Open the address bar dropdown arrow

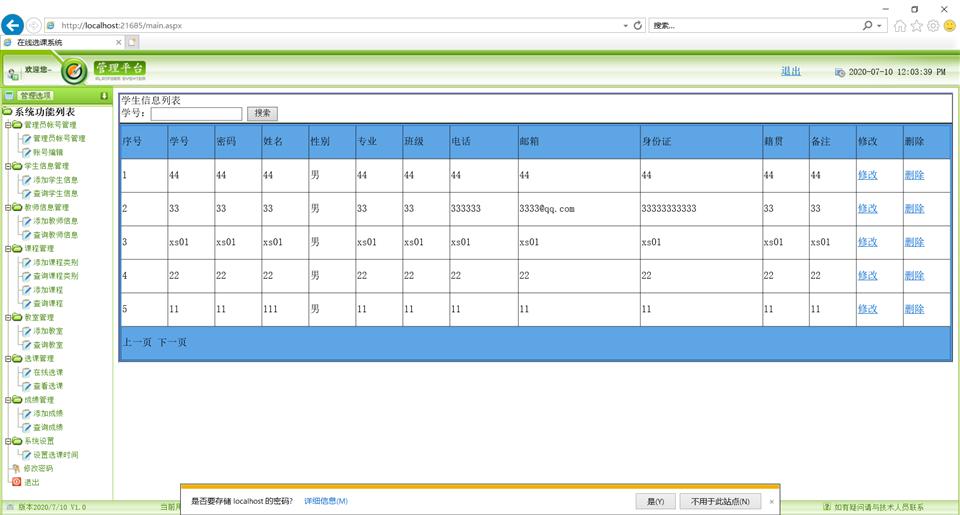click(626, 25)
